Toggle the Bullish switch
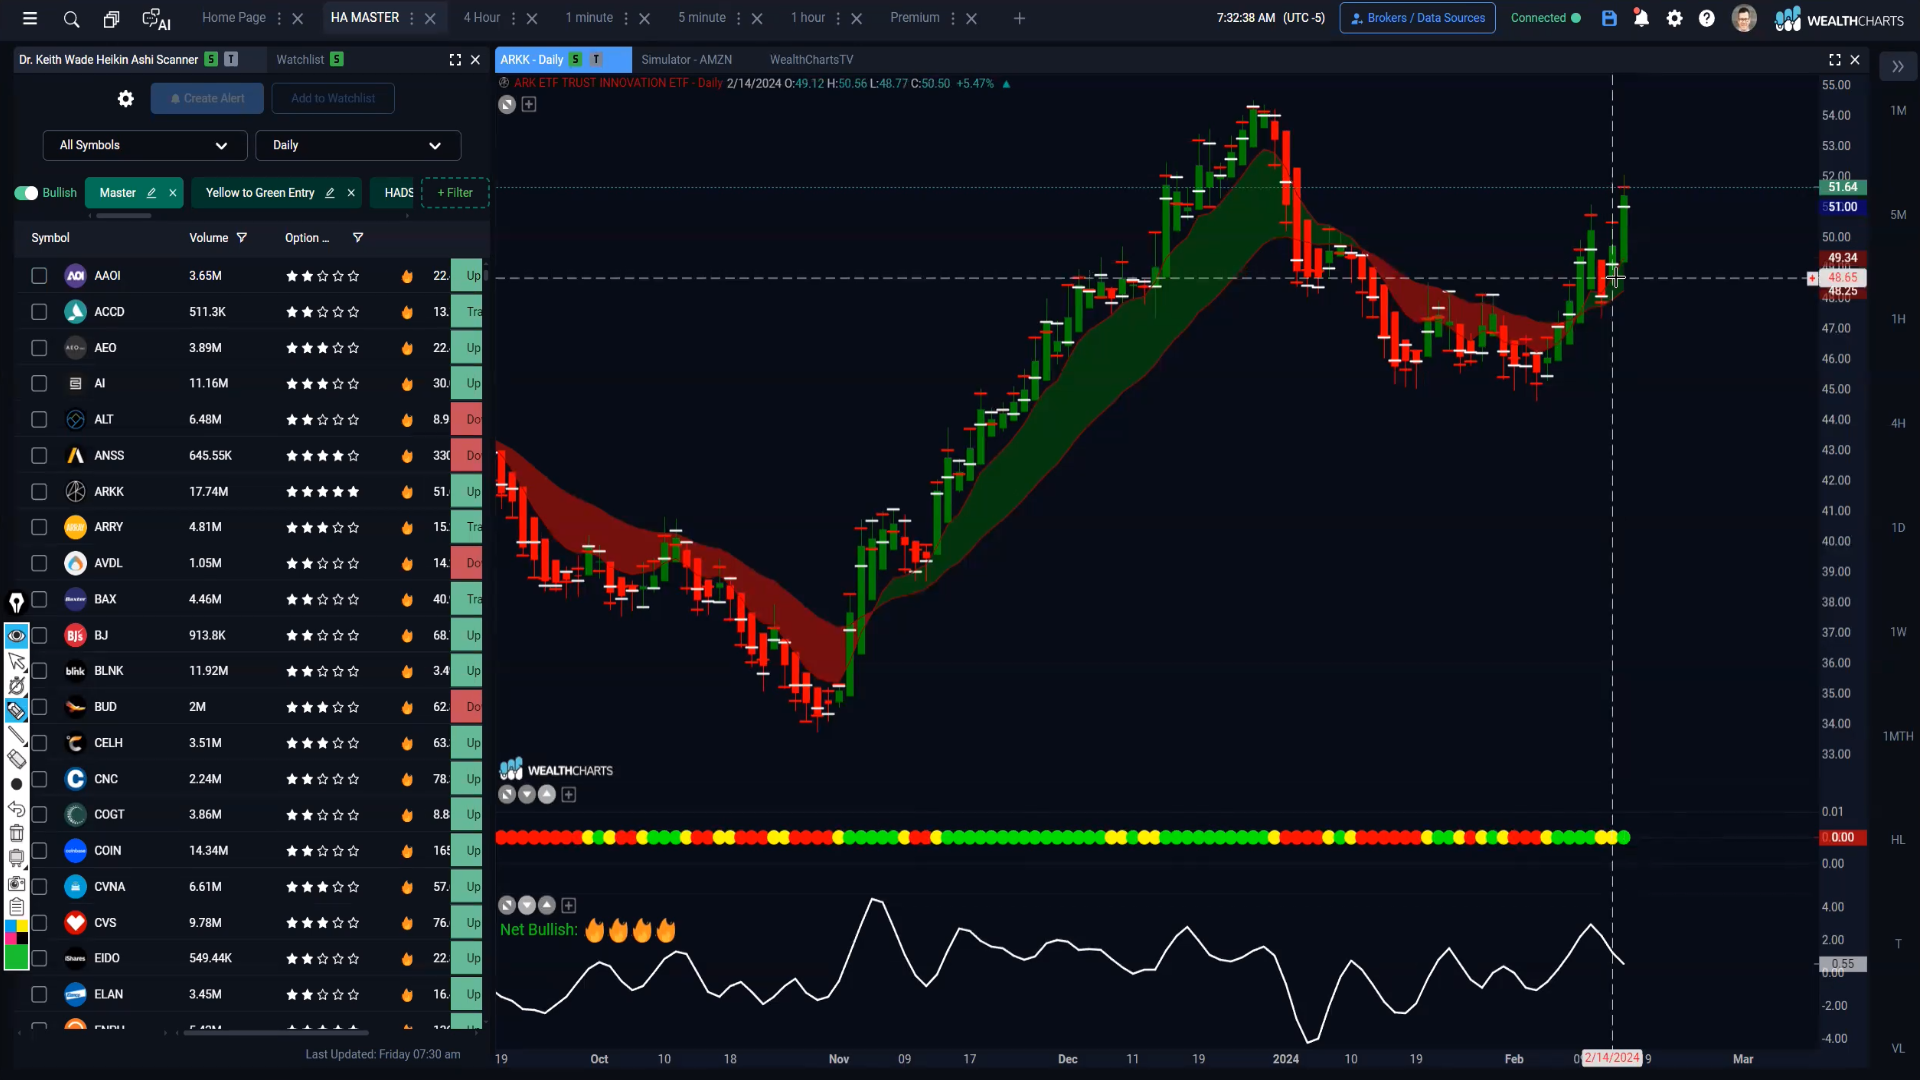This screenshot has width=1920, height=1080. click(x=26, y=193)
